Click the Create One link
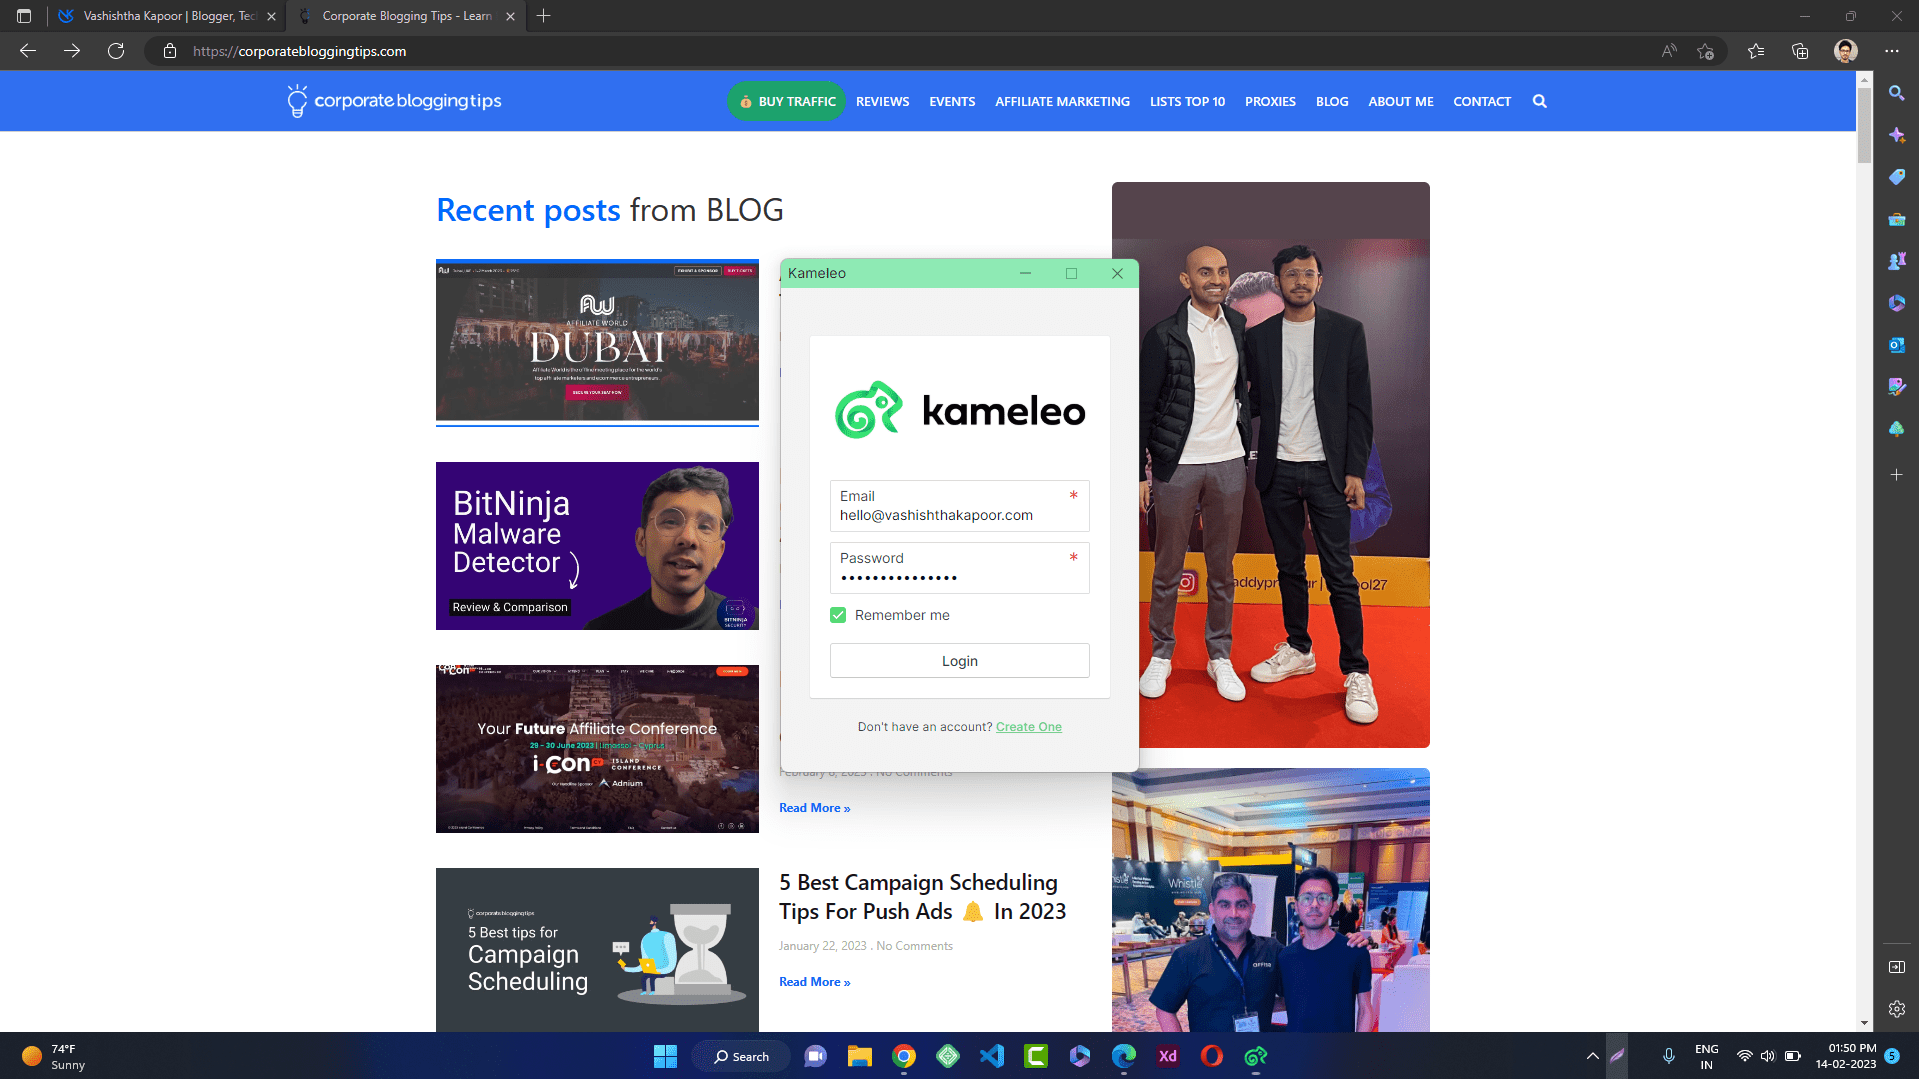1919x1079 pixels. pos(1028,726)
